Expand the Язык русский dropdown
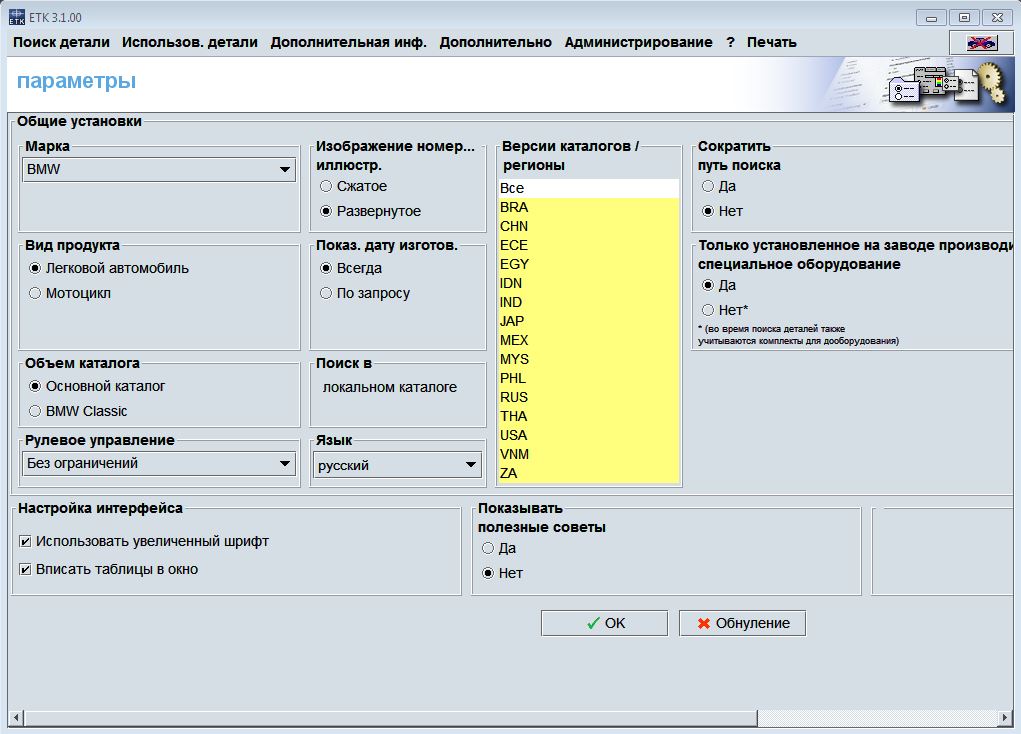 [x=398, y=465]
